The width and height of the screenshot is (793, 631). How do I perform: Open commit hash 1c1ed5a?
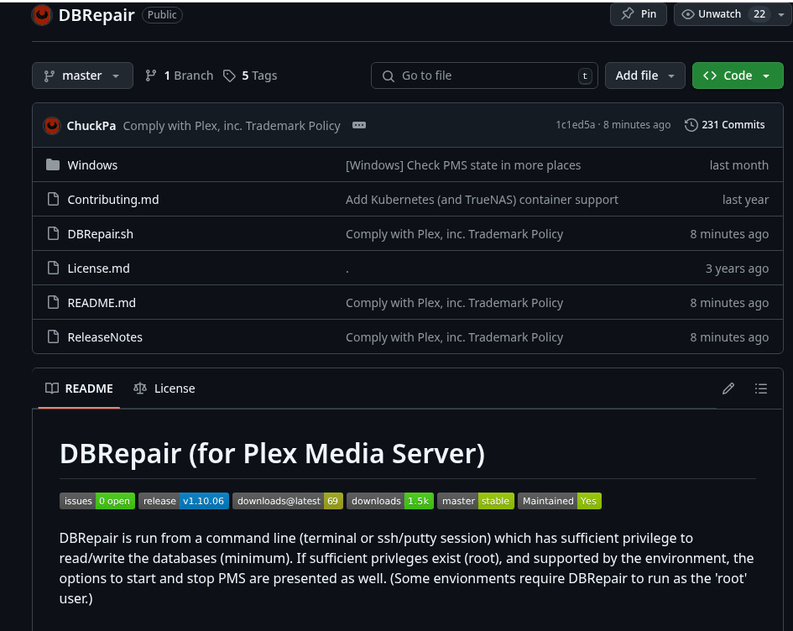(x=575, y=125)
